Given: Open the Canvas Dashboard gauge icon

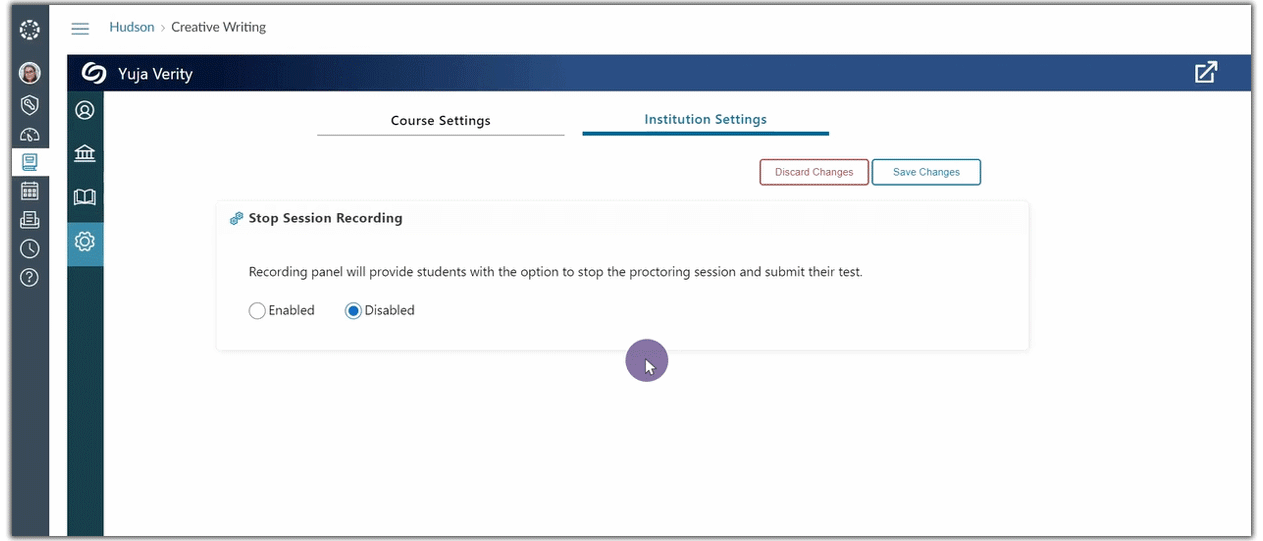Looking at the screenshot, I should [x=30, y=135].
